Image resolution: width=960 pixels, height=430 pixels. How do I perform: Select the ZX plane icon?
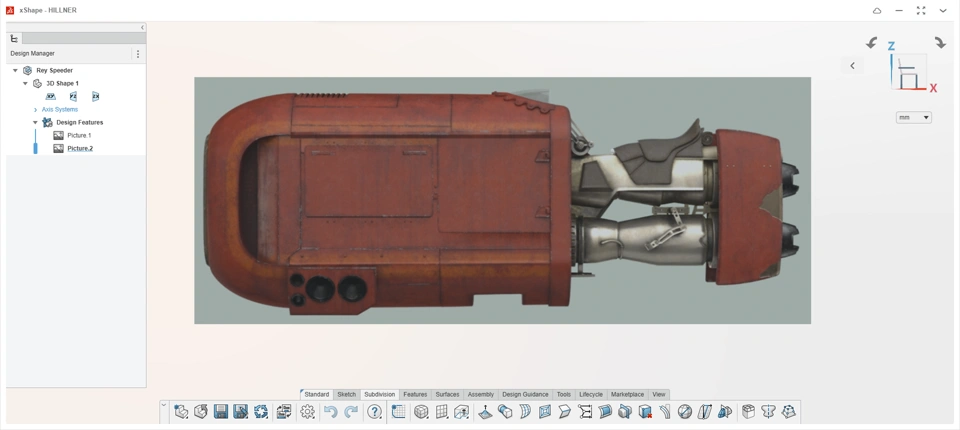[x=95, y=97]
